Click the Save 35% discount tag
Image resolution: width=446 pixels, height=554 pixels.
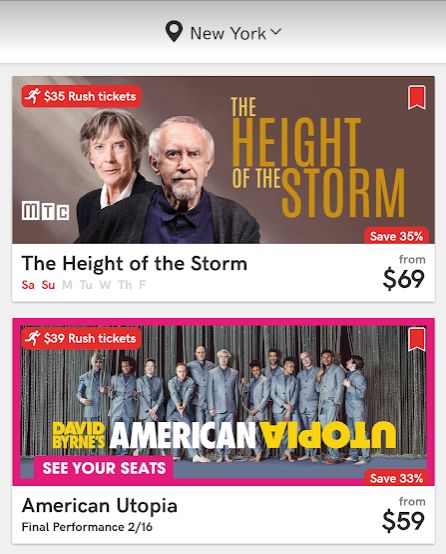(x=396, y=236)
